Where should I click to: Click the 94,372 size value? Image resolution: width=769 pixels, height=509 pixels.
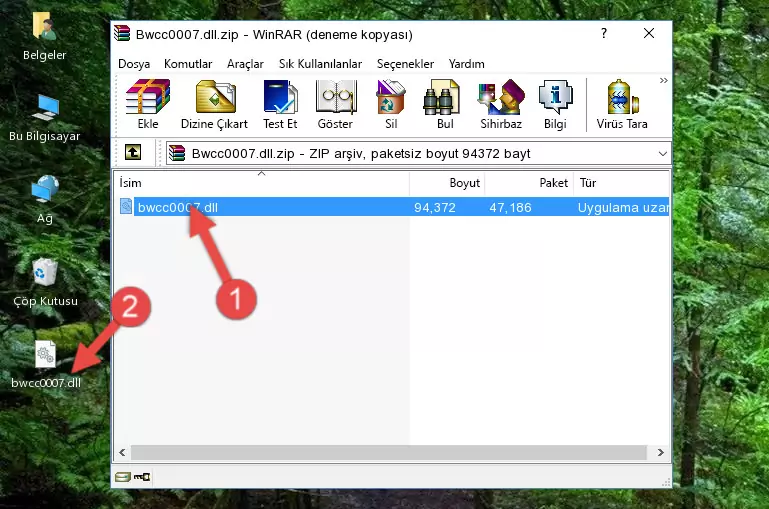coord(435,207)
